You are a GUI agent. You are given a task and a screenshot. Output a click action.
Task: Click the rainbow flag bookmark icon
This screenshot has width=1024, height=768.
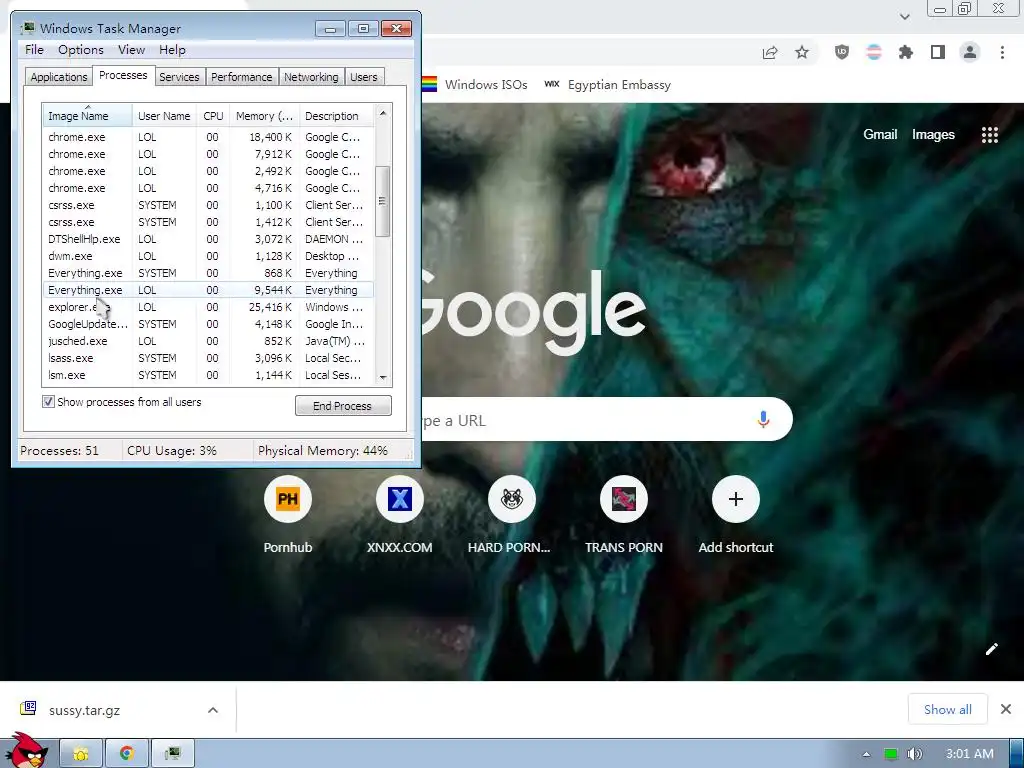(429, 84)
